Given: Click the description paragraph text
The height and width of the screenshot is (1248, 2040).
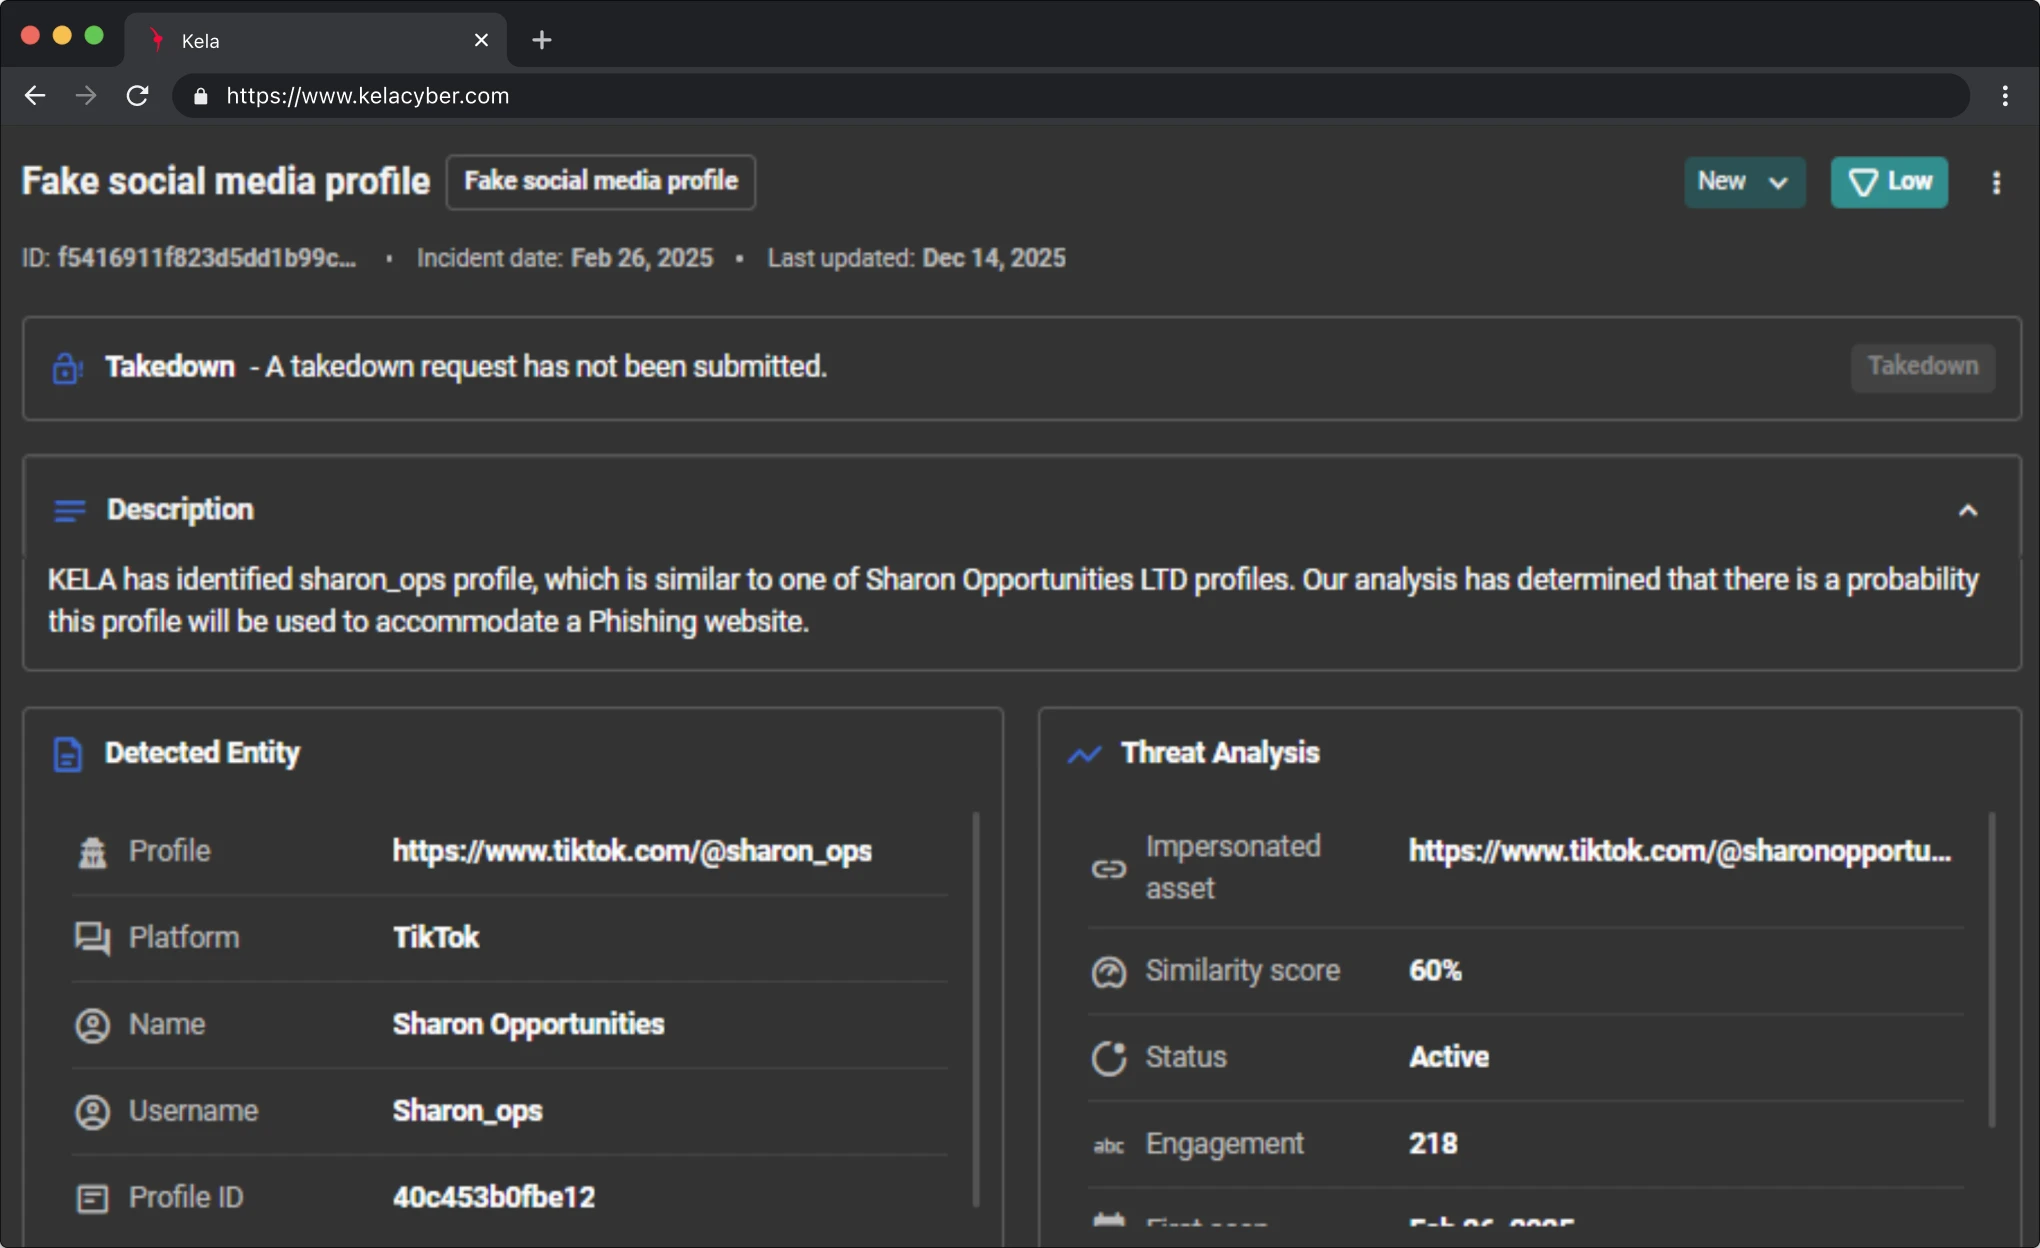Looking at the screenshot, I should tap(1013, 600).
